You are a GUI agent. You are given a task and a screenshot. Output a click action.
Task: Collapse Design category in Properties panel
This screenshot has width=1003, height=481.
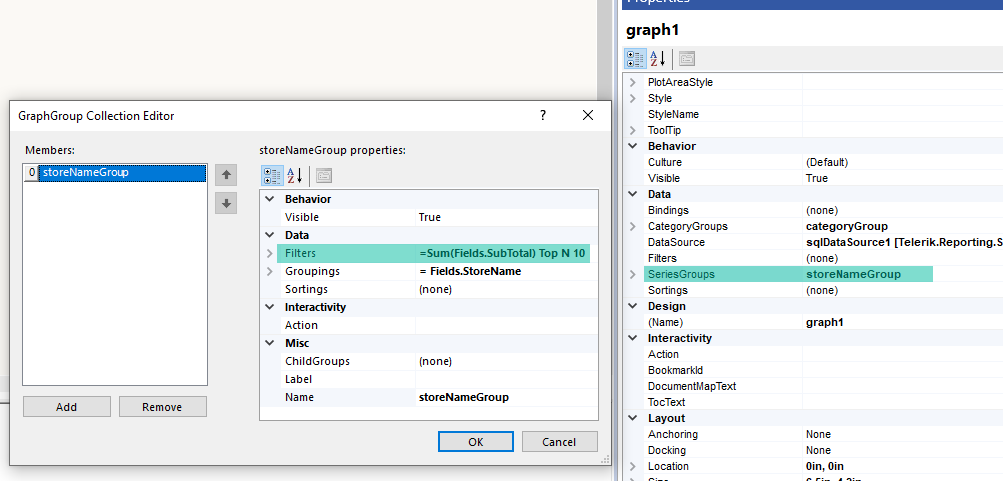click(x=633, y=306)
